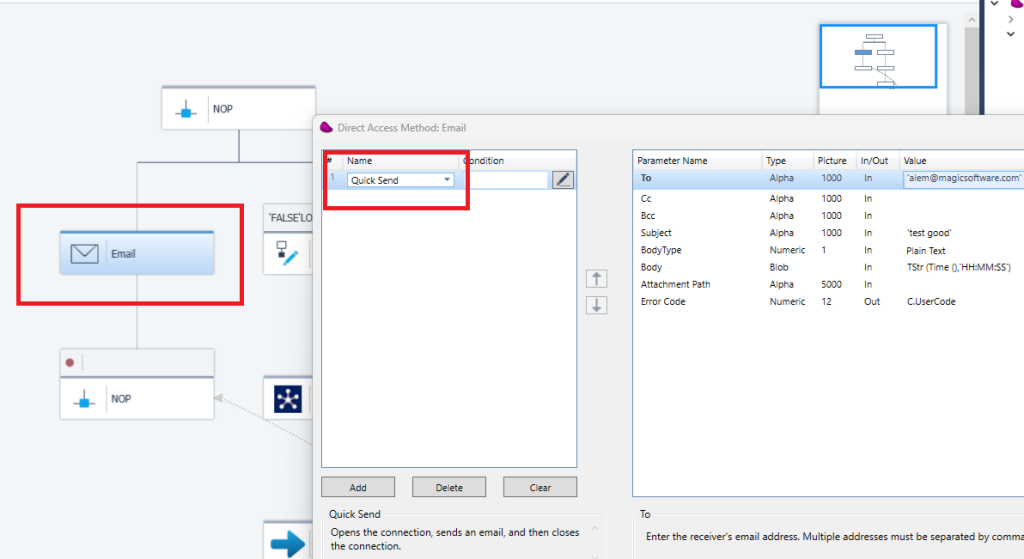
Task: Click the dark blue network hub icon
Action: 288,399
